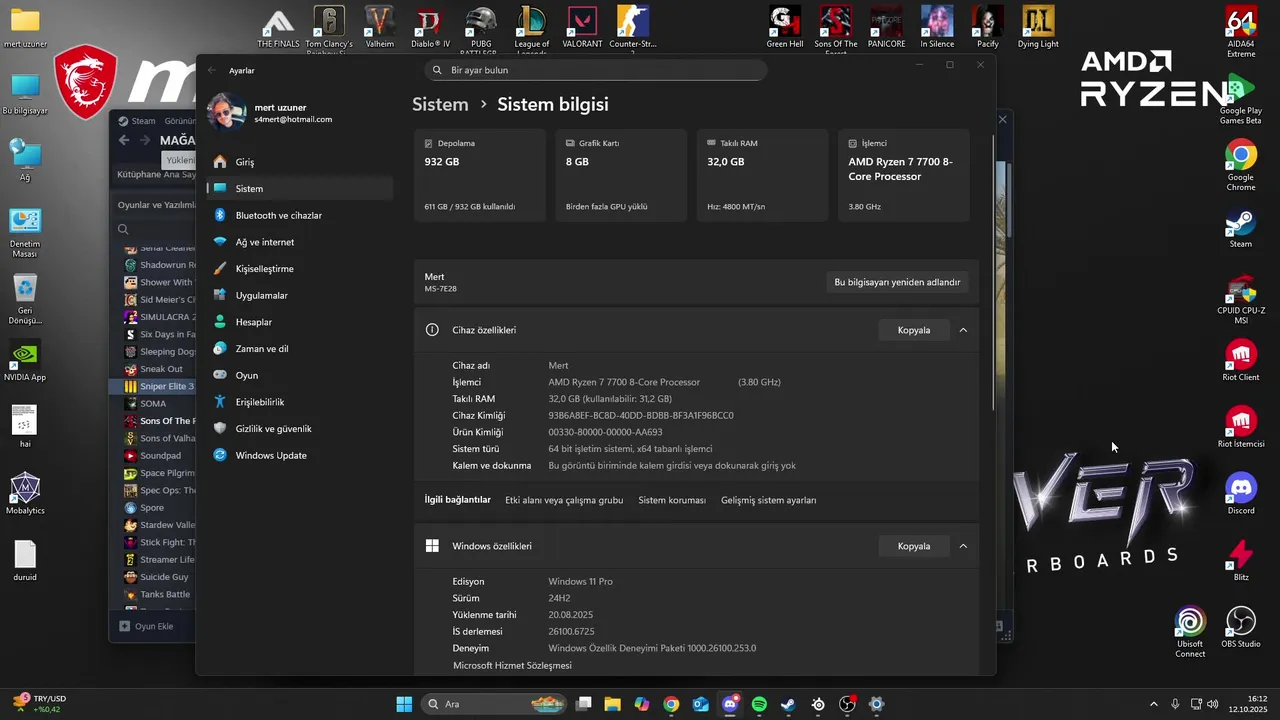Image resolution: width=1280 pixels, height=720 pixels.
Task: Click Bu bilgisayarı yeniden adlandır button
Action: tap(897, 282)
